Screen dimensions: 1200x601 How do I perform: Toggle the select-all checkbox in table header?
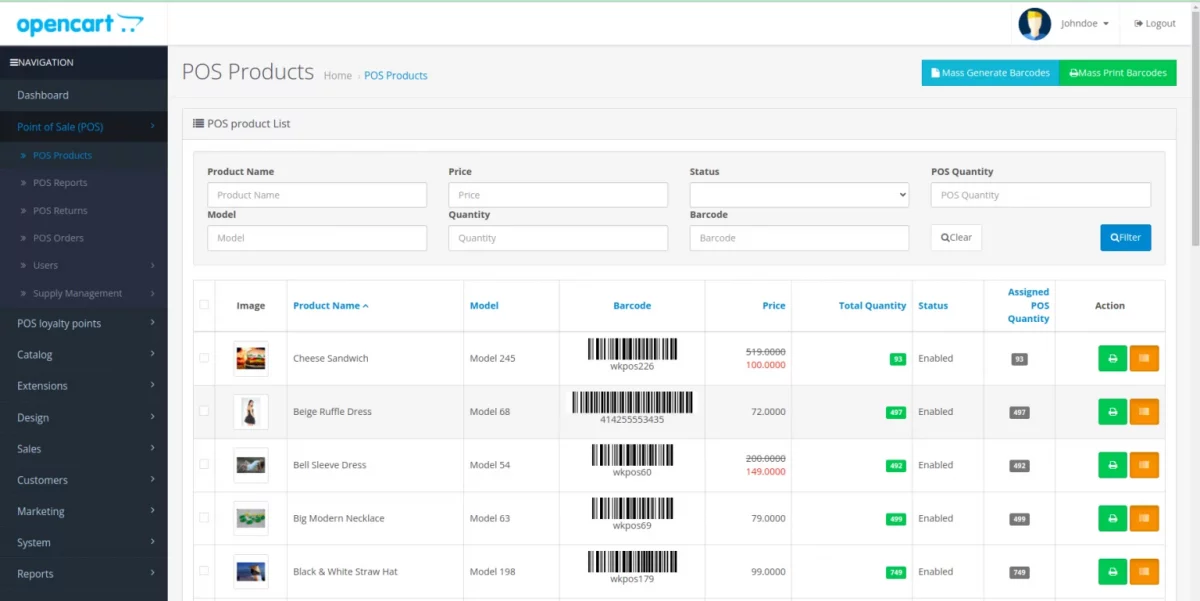click(x=204, y=304)
